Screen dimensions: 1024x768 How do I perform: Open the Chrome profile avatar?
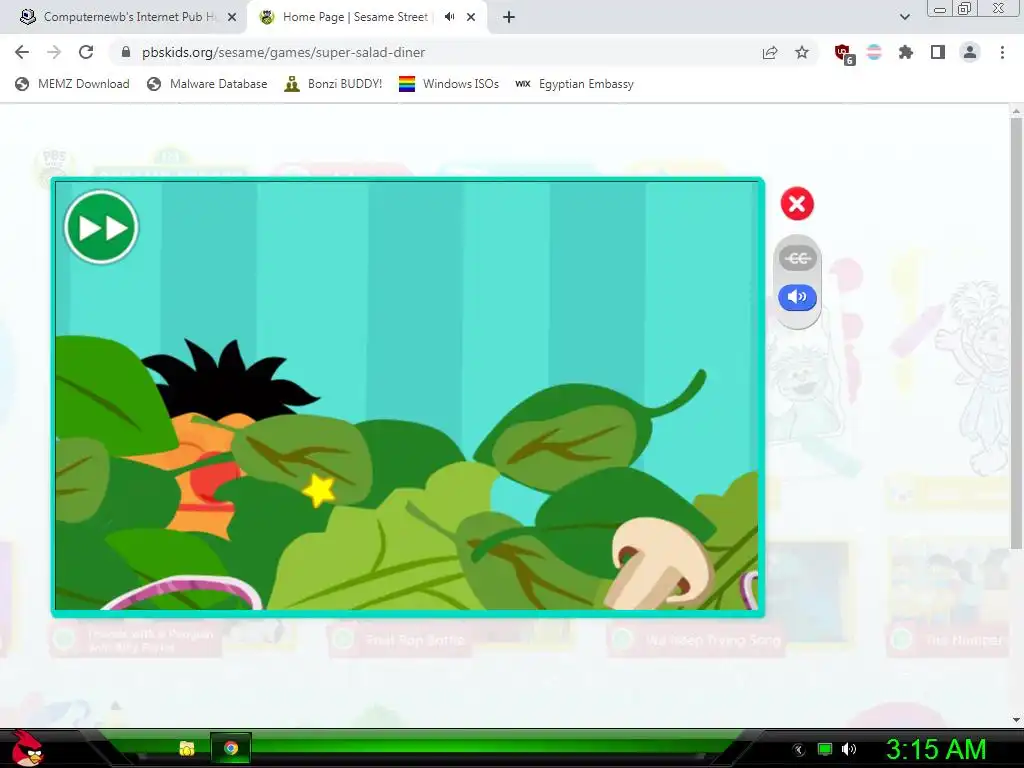pos(970,52)
